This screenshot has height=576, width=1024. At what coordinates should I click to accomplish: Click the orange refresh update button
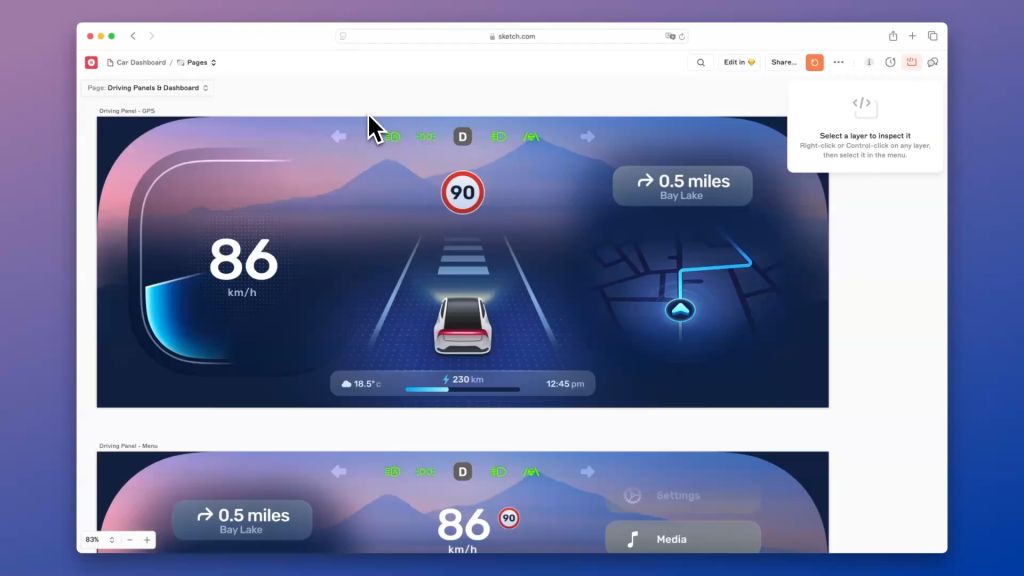pos(814,63)
